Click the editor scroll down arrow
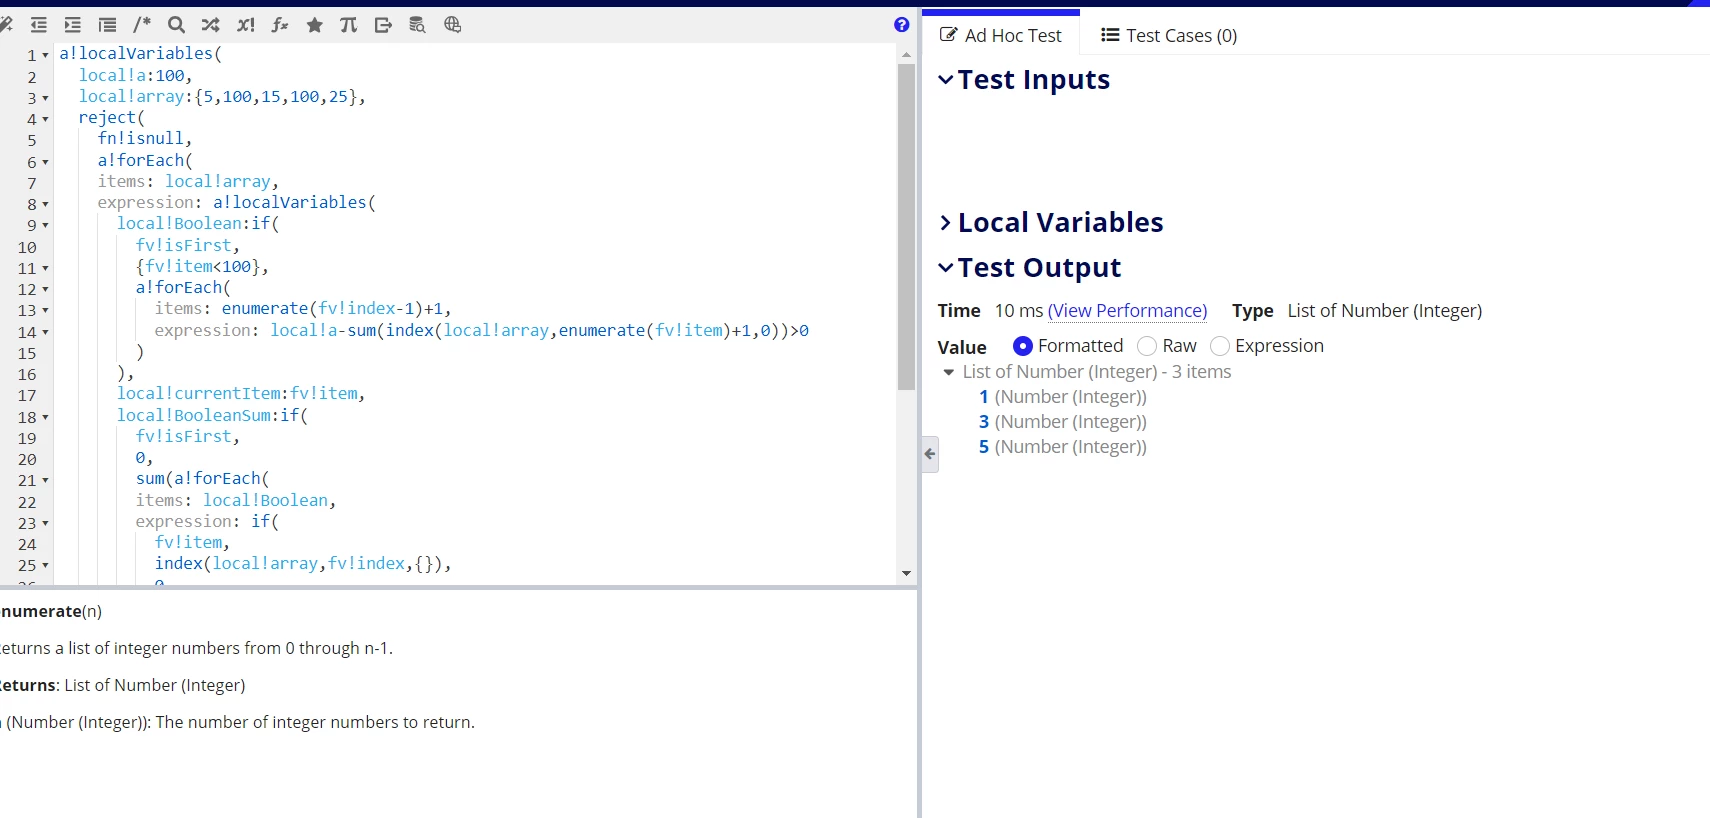Screen dimensions: 1710x818 pyautogui.click(x=906, y=574)
